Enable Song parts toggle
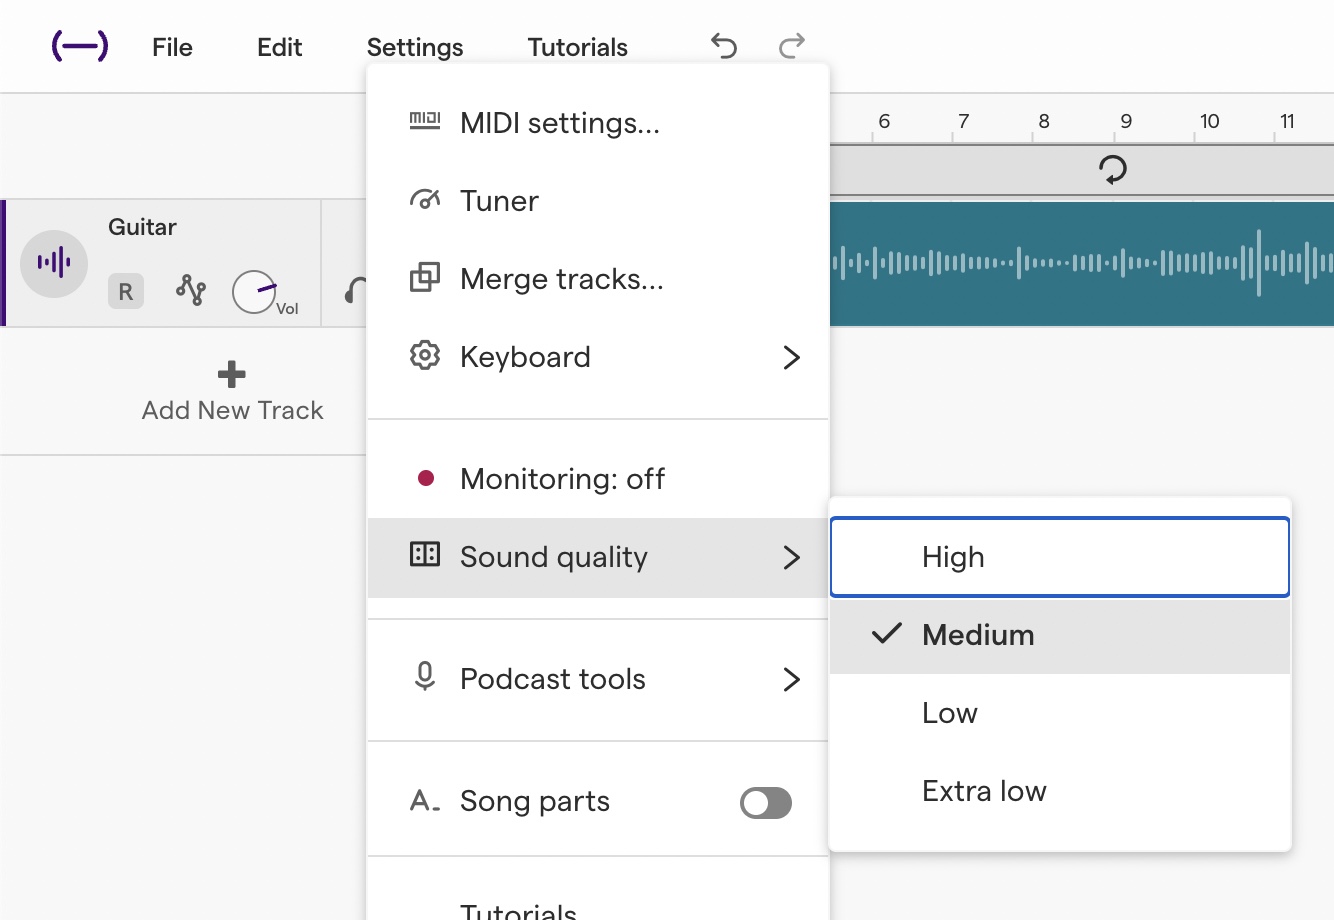This screenshot has width=1334, height=920. [765, 802]
